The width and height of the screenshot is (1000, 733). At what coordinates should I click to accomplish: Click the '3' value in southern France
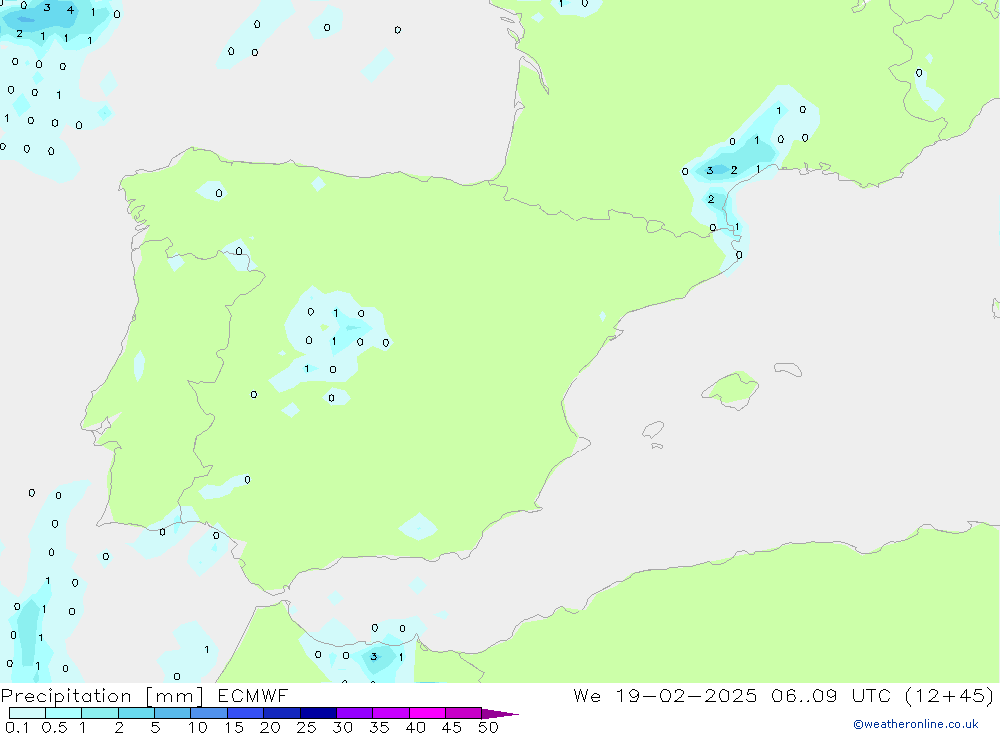pyautogui.click(x=710, y=170)
